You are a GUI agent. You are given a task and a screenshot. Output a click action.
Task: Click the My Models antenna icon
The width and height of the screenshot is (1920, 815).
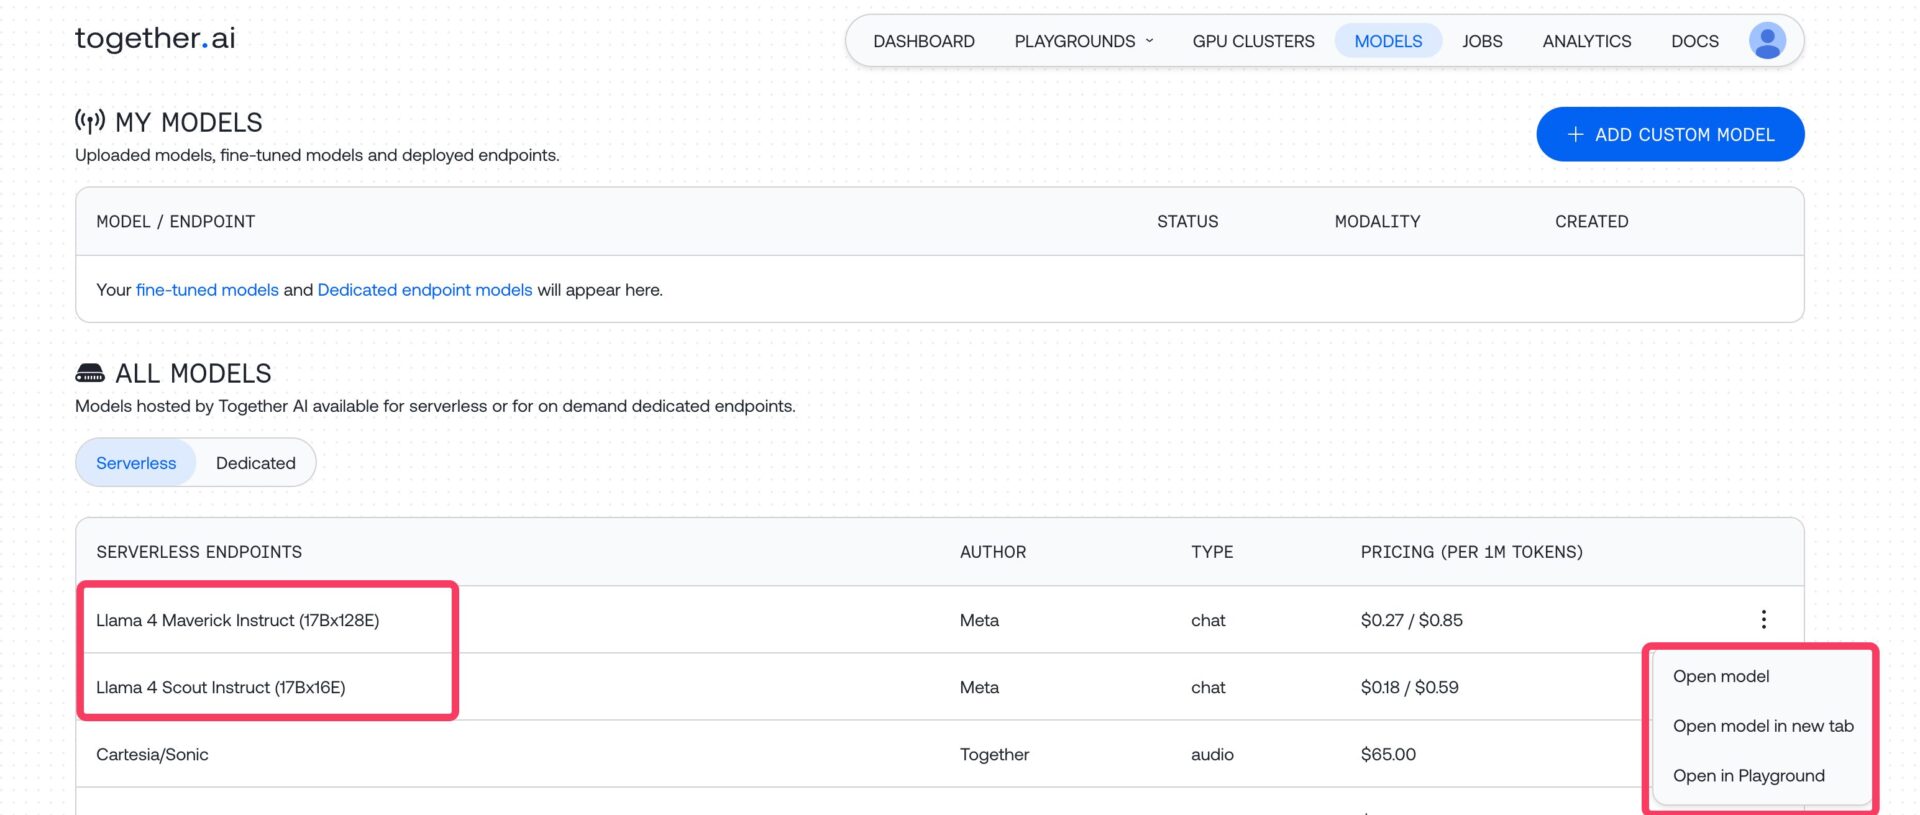[90, 122]
